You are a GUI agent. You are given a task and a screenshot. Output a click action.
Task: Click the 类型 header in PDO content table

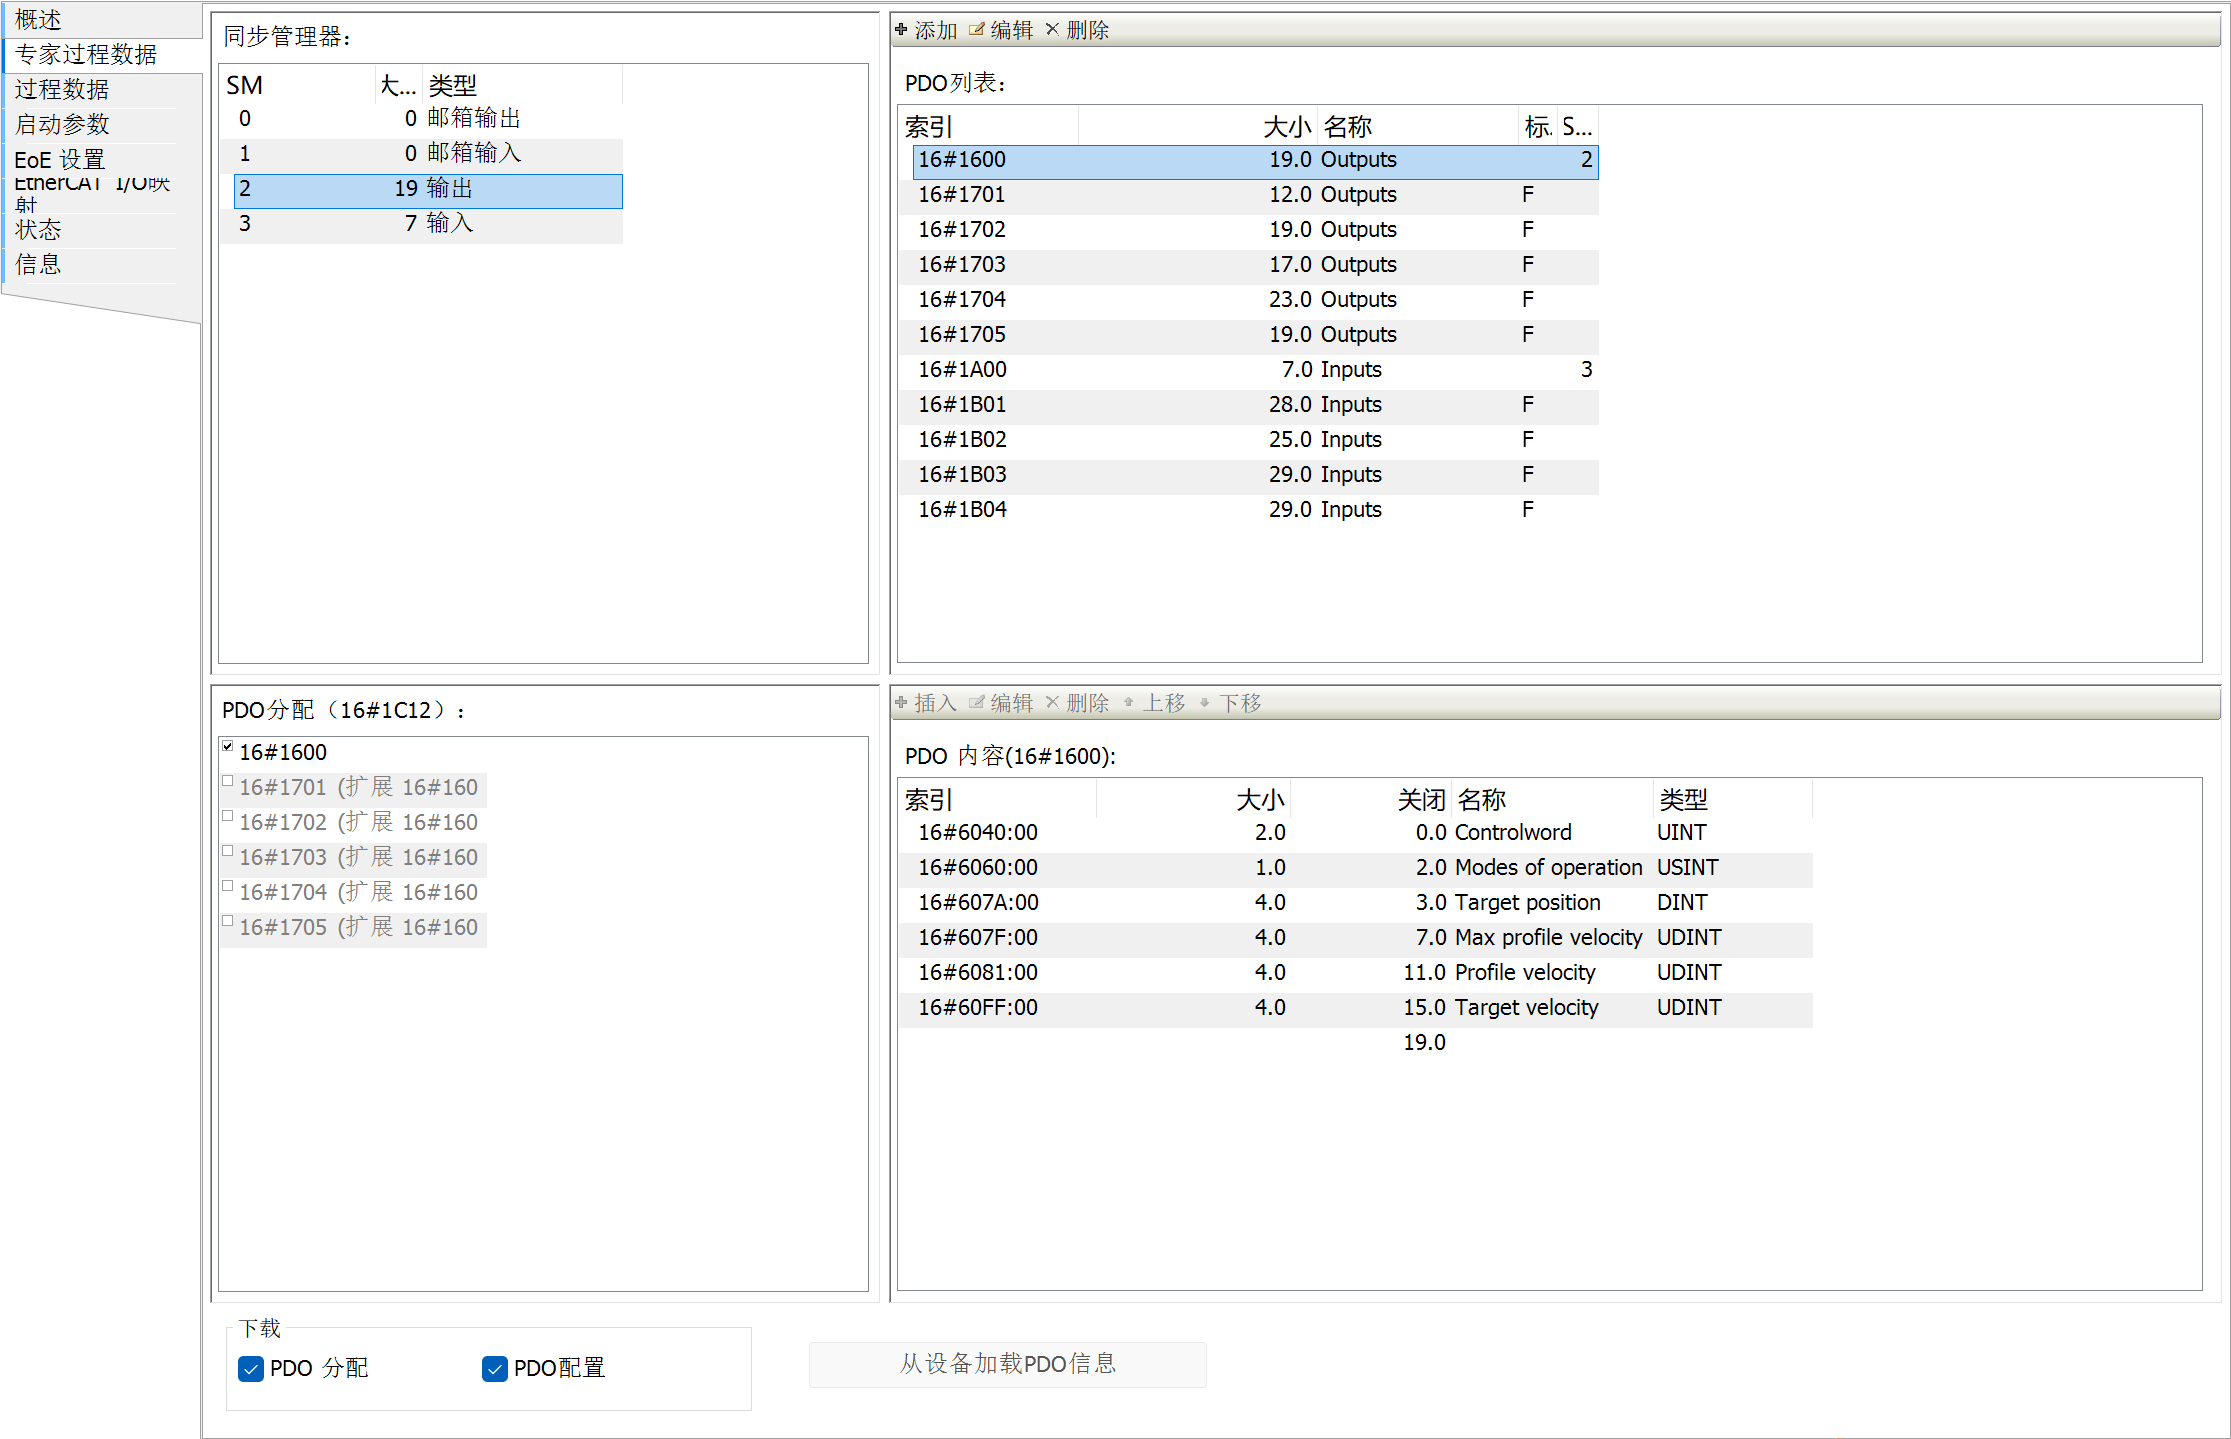1732,800
